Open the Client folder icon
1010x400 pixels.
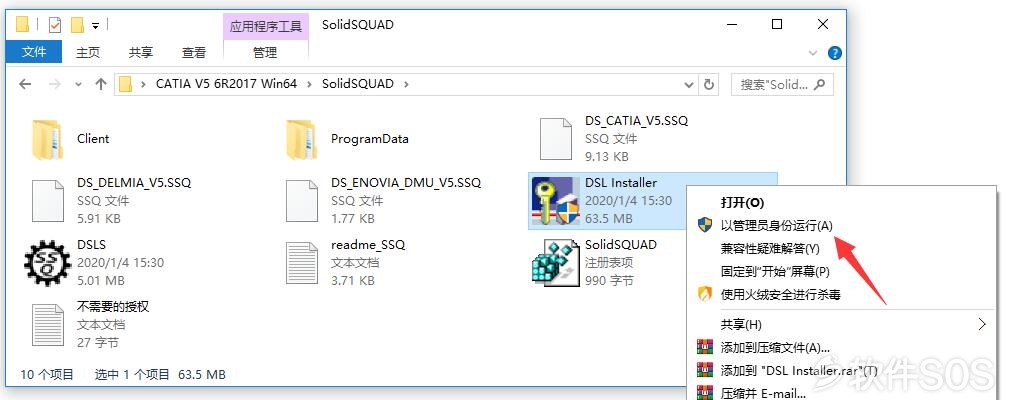pos(47,139)
